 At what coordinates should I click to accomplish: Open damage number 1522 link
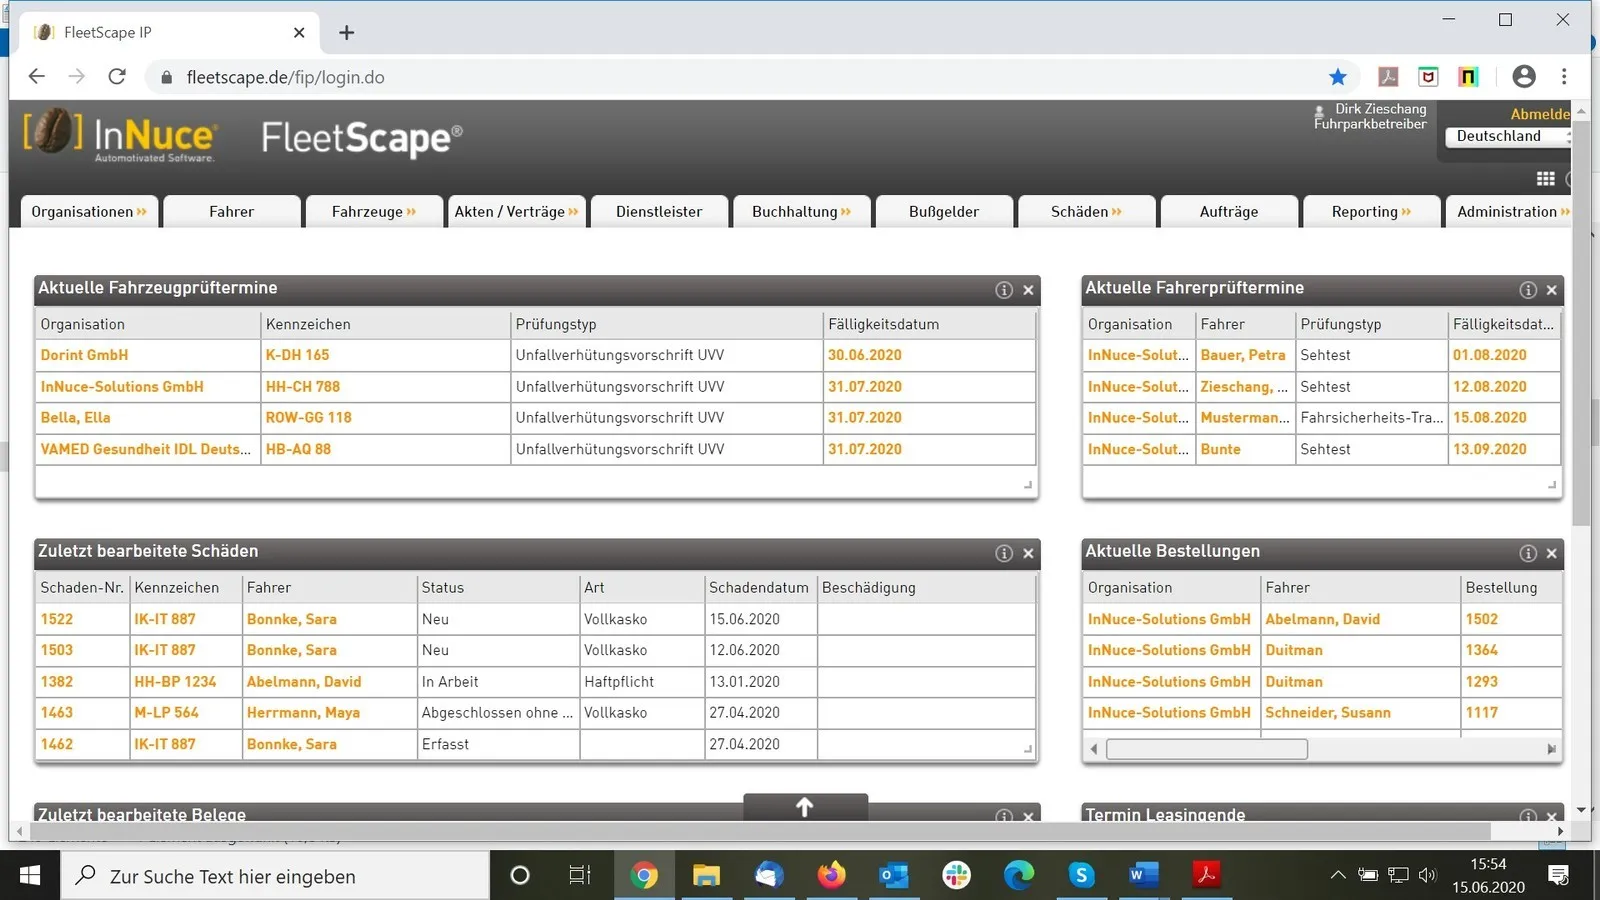pyautogui.click(x=57, y=619)
